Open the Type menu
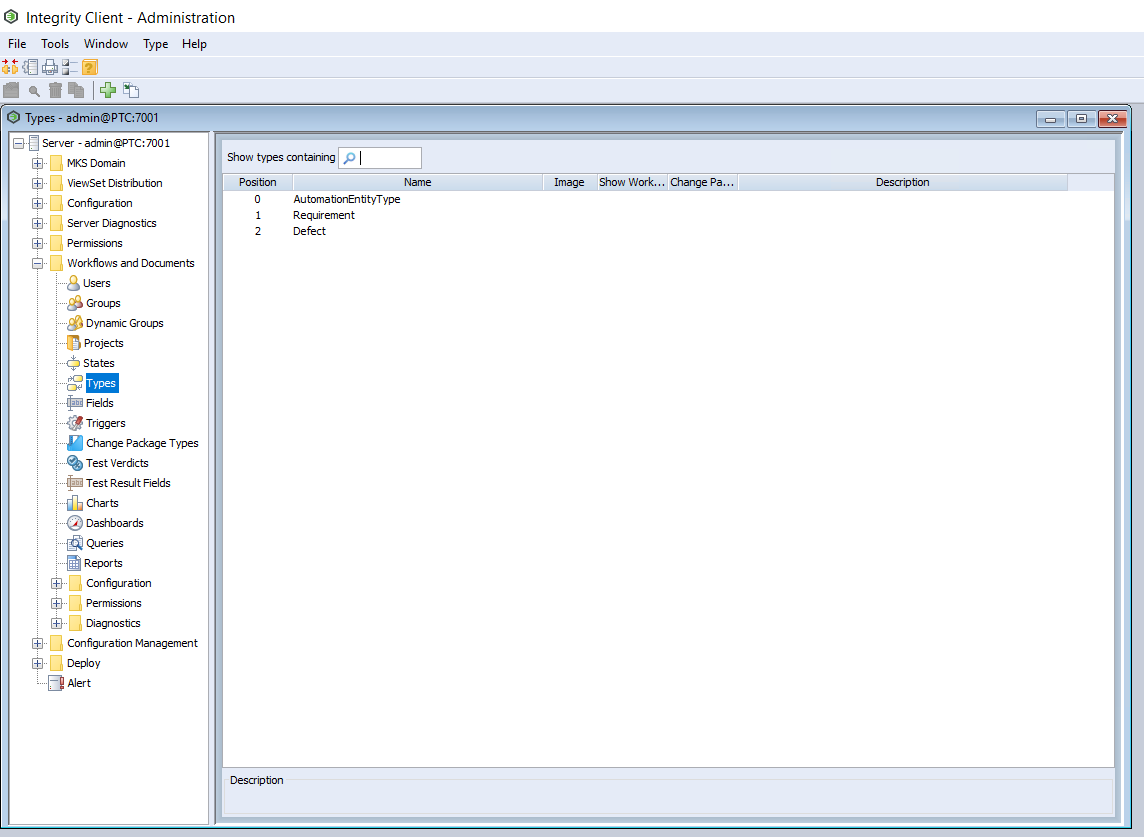 point(155,44)
